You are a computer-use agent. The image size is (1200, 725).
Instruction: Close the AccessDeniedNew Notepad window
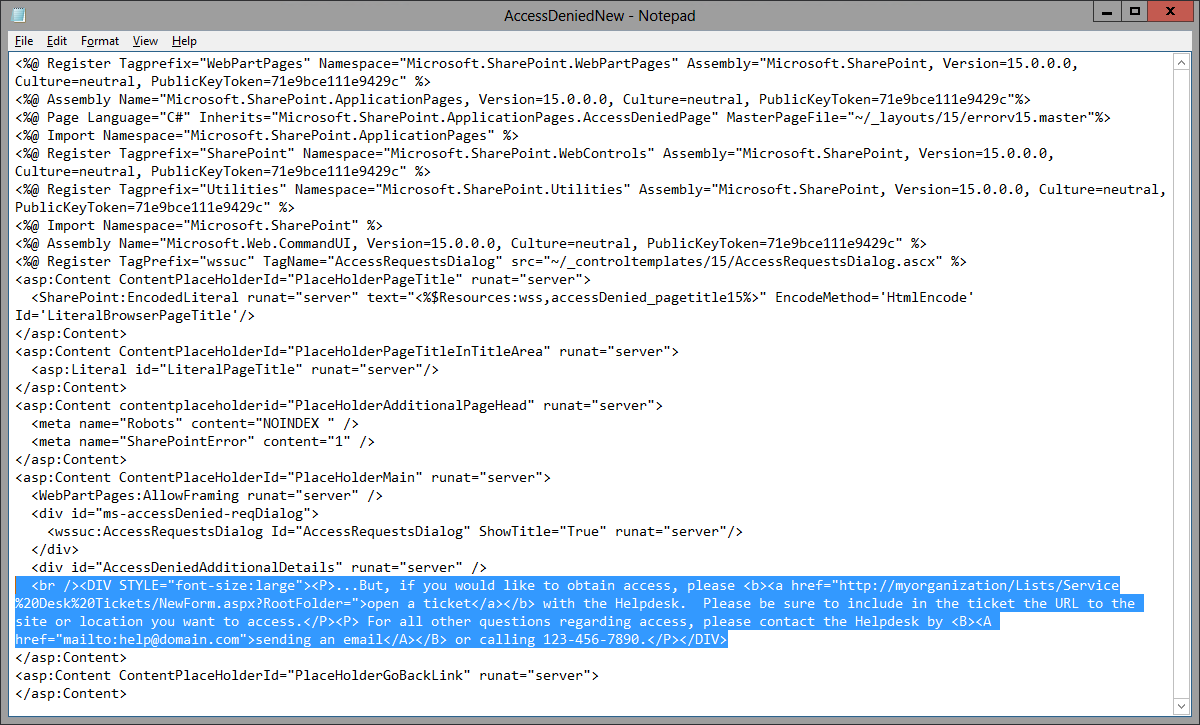point(1170,12)
